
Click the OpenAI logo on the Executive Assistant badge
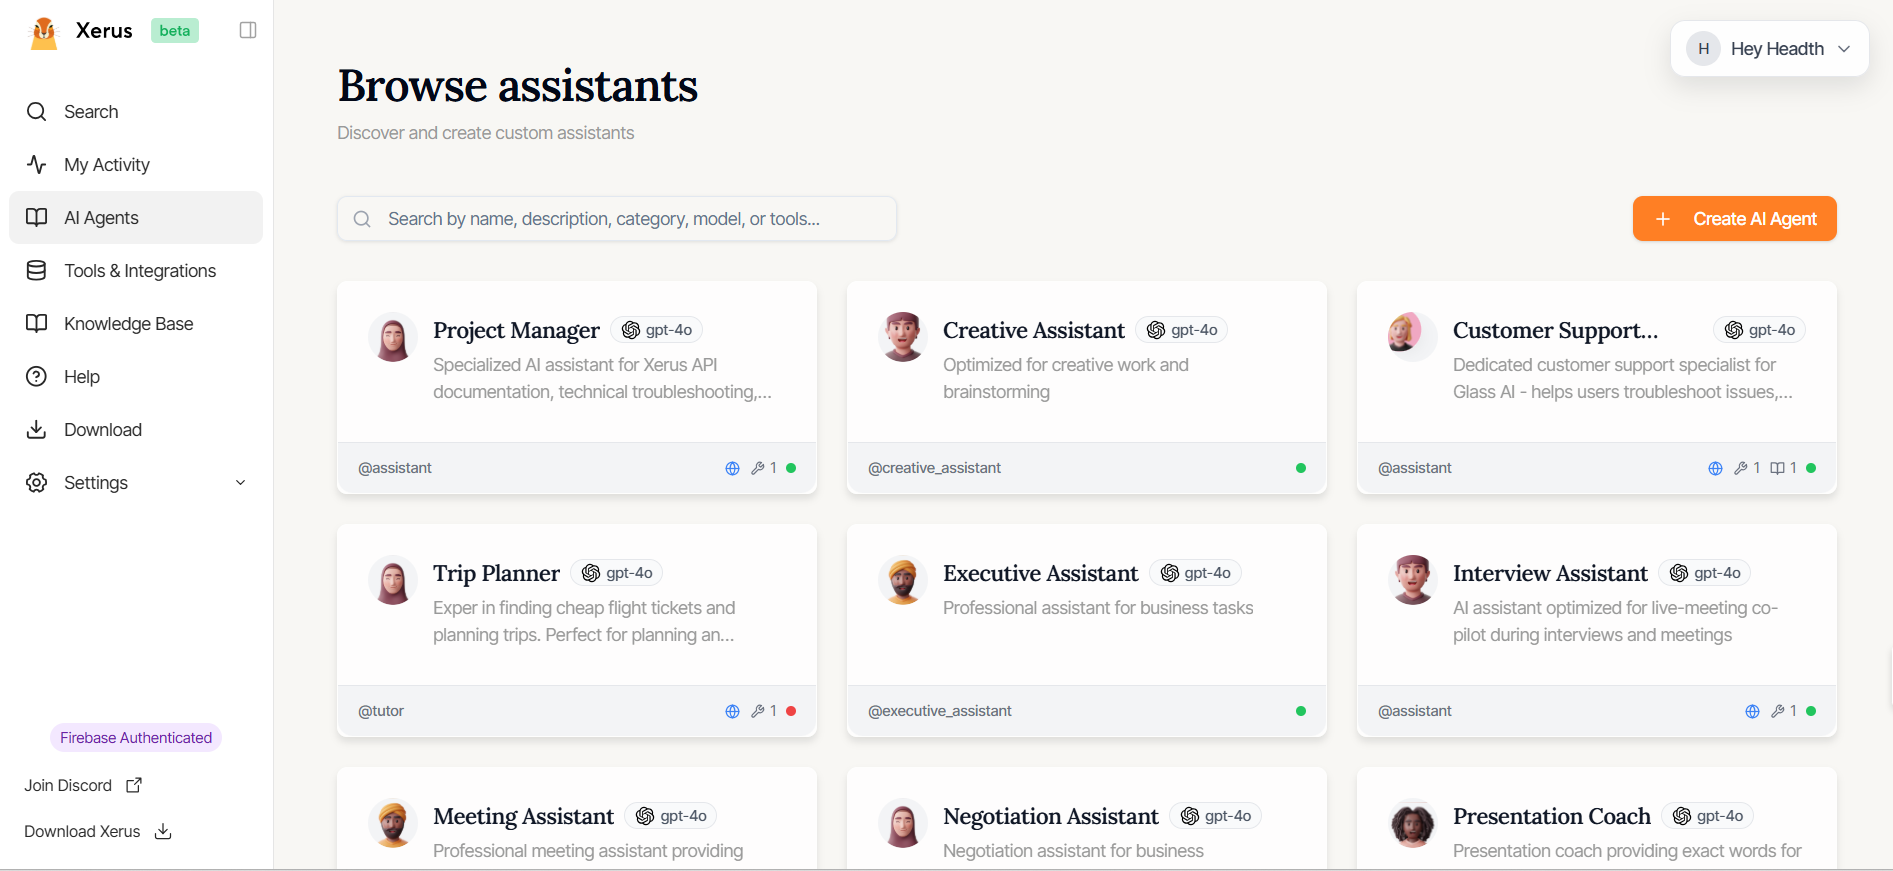coord(1169,573)
